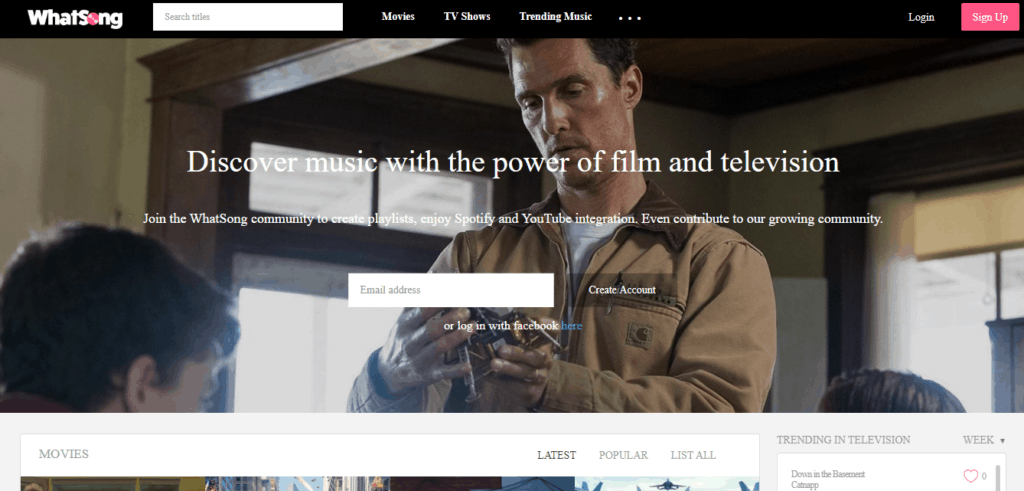This screenshot has height=491, width=1024.
Task: Go to TV Shows section
Action: (467, 17)
